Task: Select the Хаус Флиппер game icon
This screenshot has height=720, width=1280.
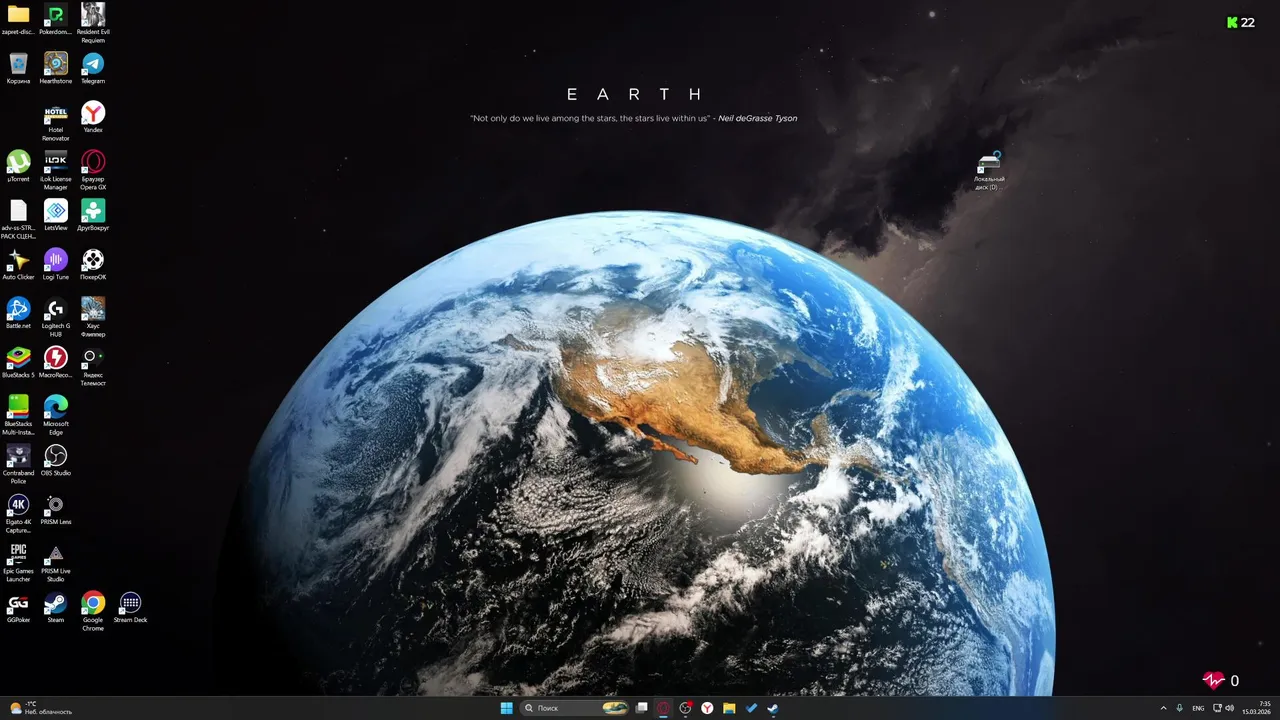Action: pyautogui.click(x=93, y=317)
